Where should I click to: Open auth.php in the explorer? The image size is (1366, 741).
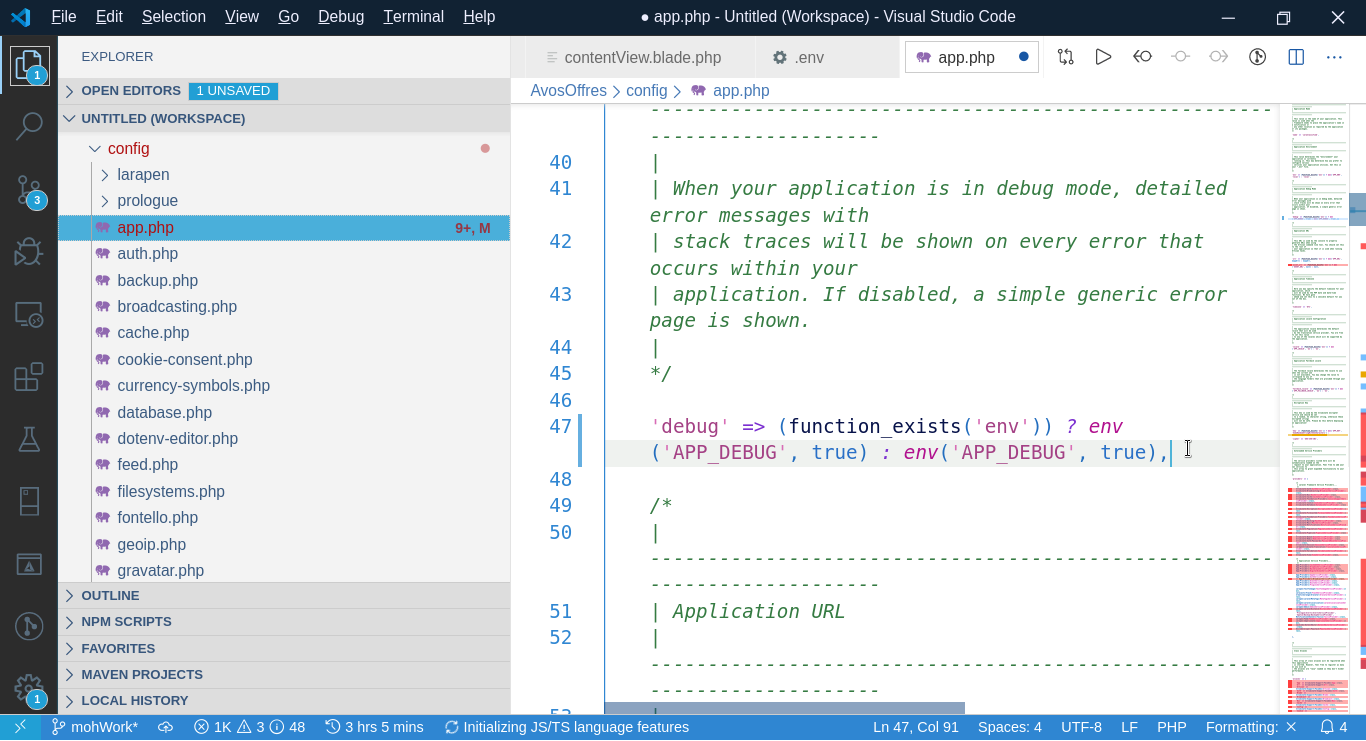point(284,254)
